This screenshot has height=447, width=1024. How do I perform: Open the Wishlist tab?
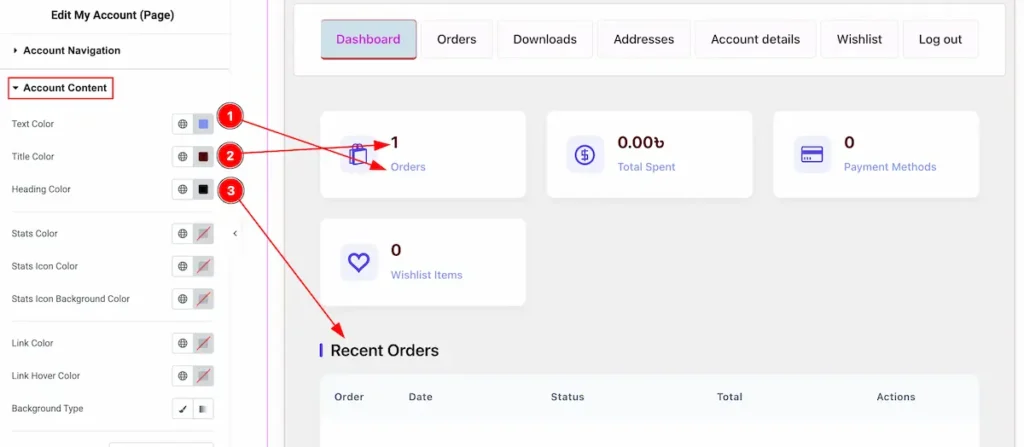[x=859, y=40]
